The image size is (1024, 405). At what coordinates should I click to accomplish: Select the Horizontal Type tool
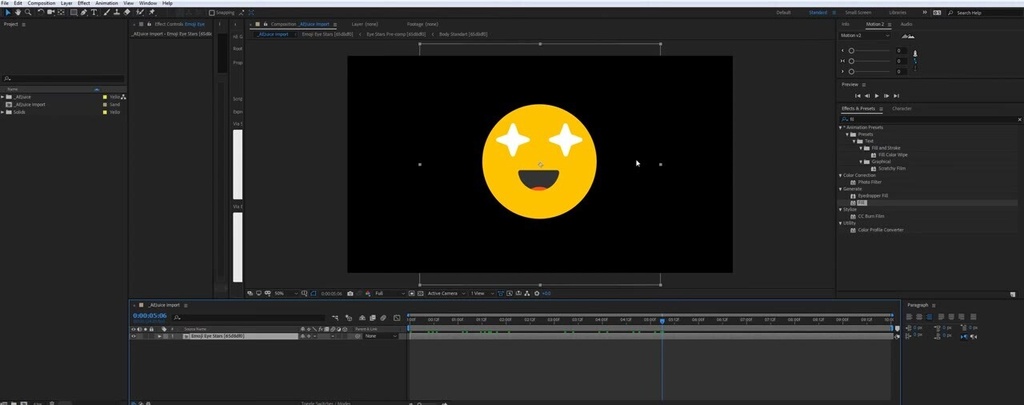94,12
